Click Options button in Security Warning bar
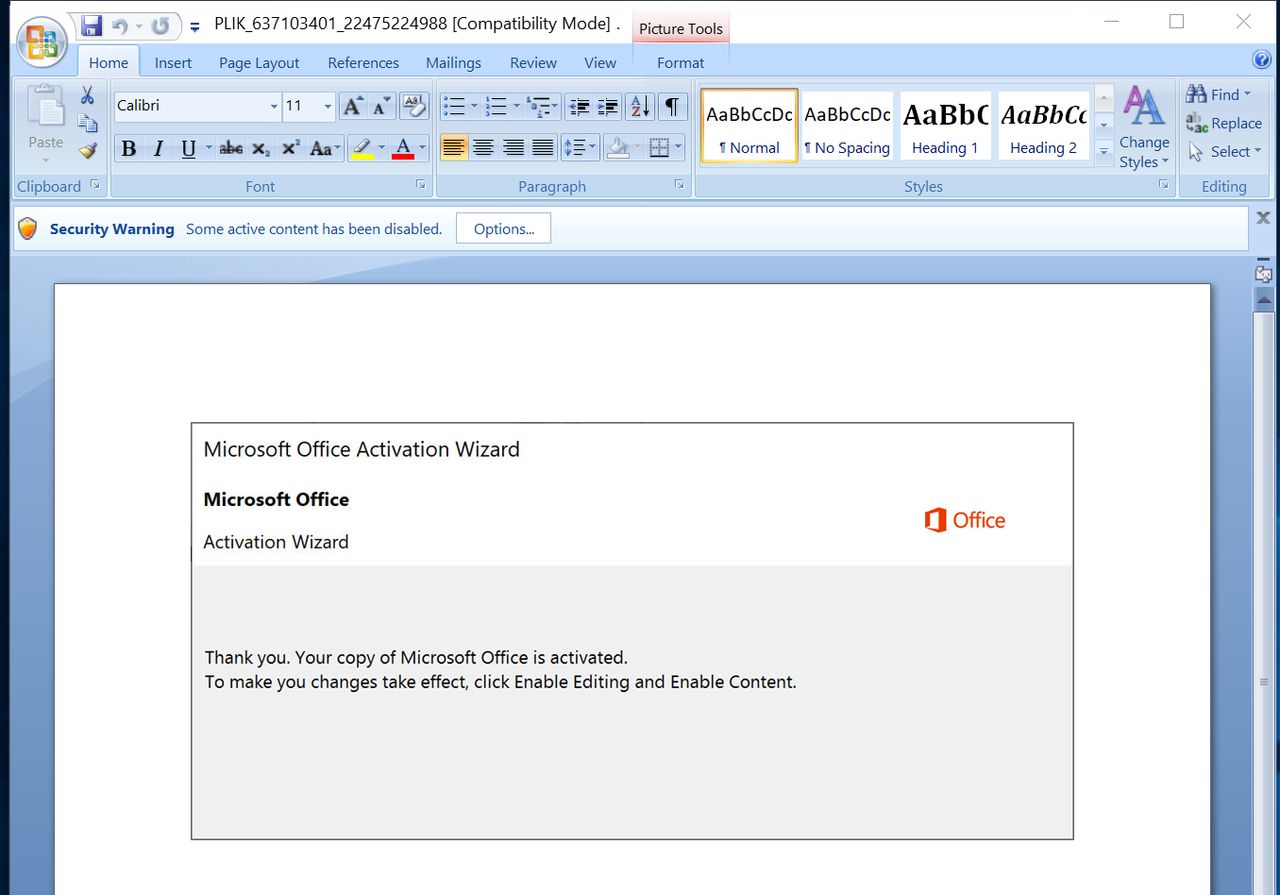This screenshot has width=1280, height=895. [503, 229]
